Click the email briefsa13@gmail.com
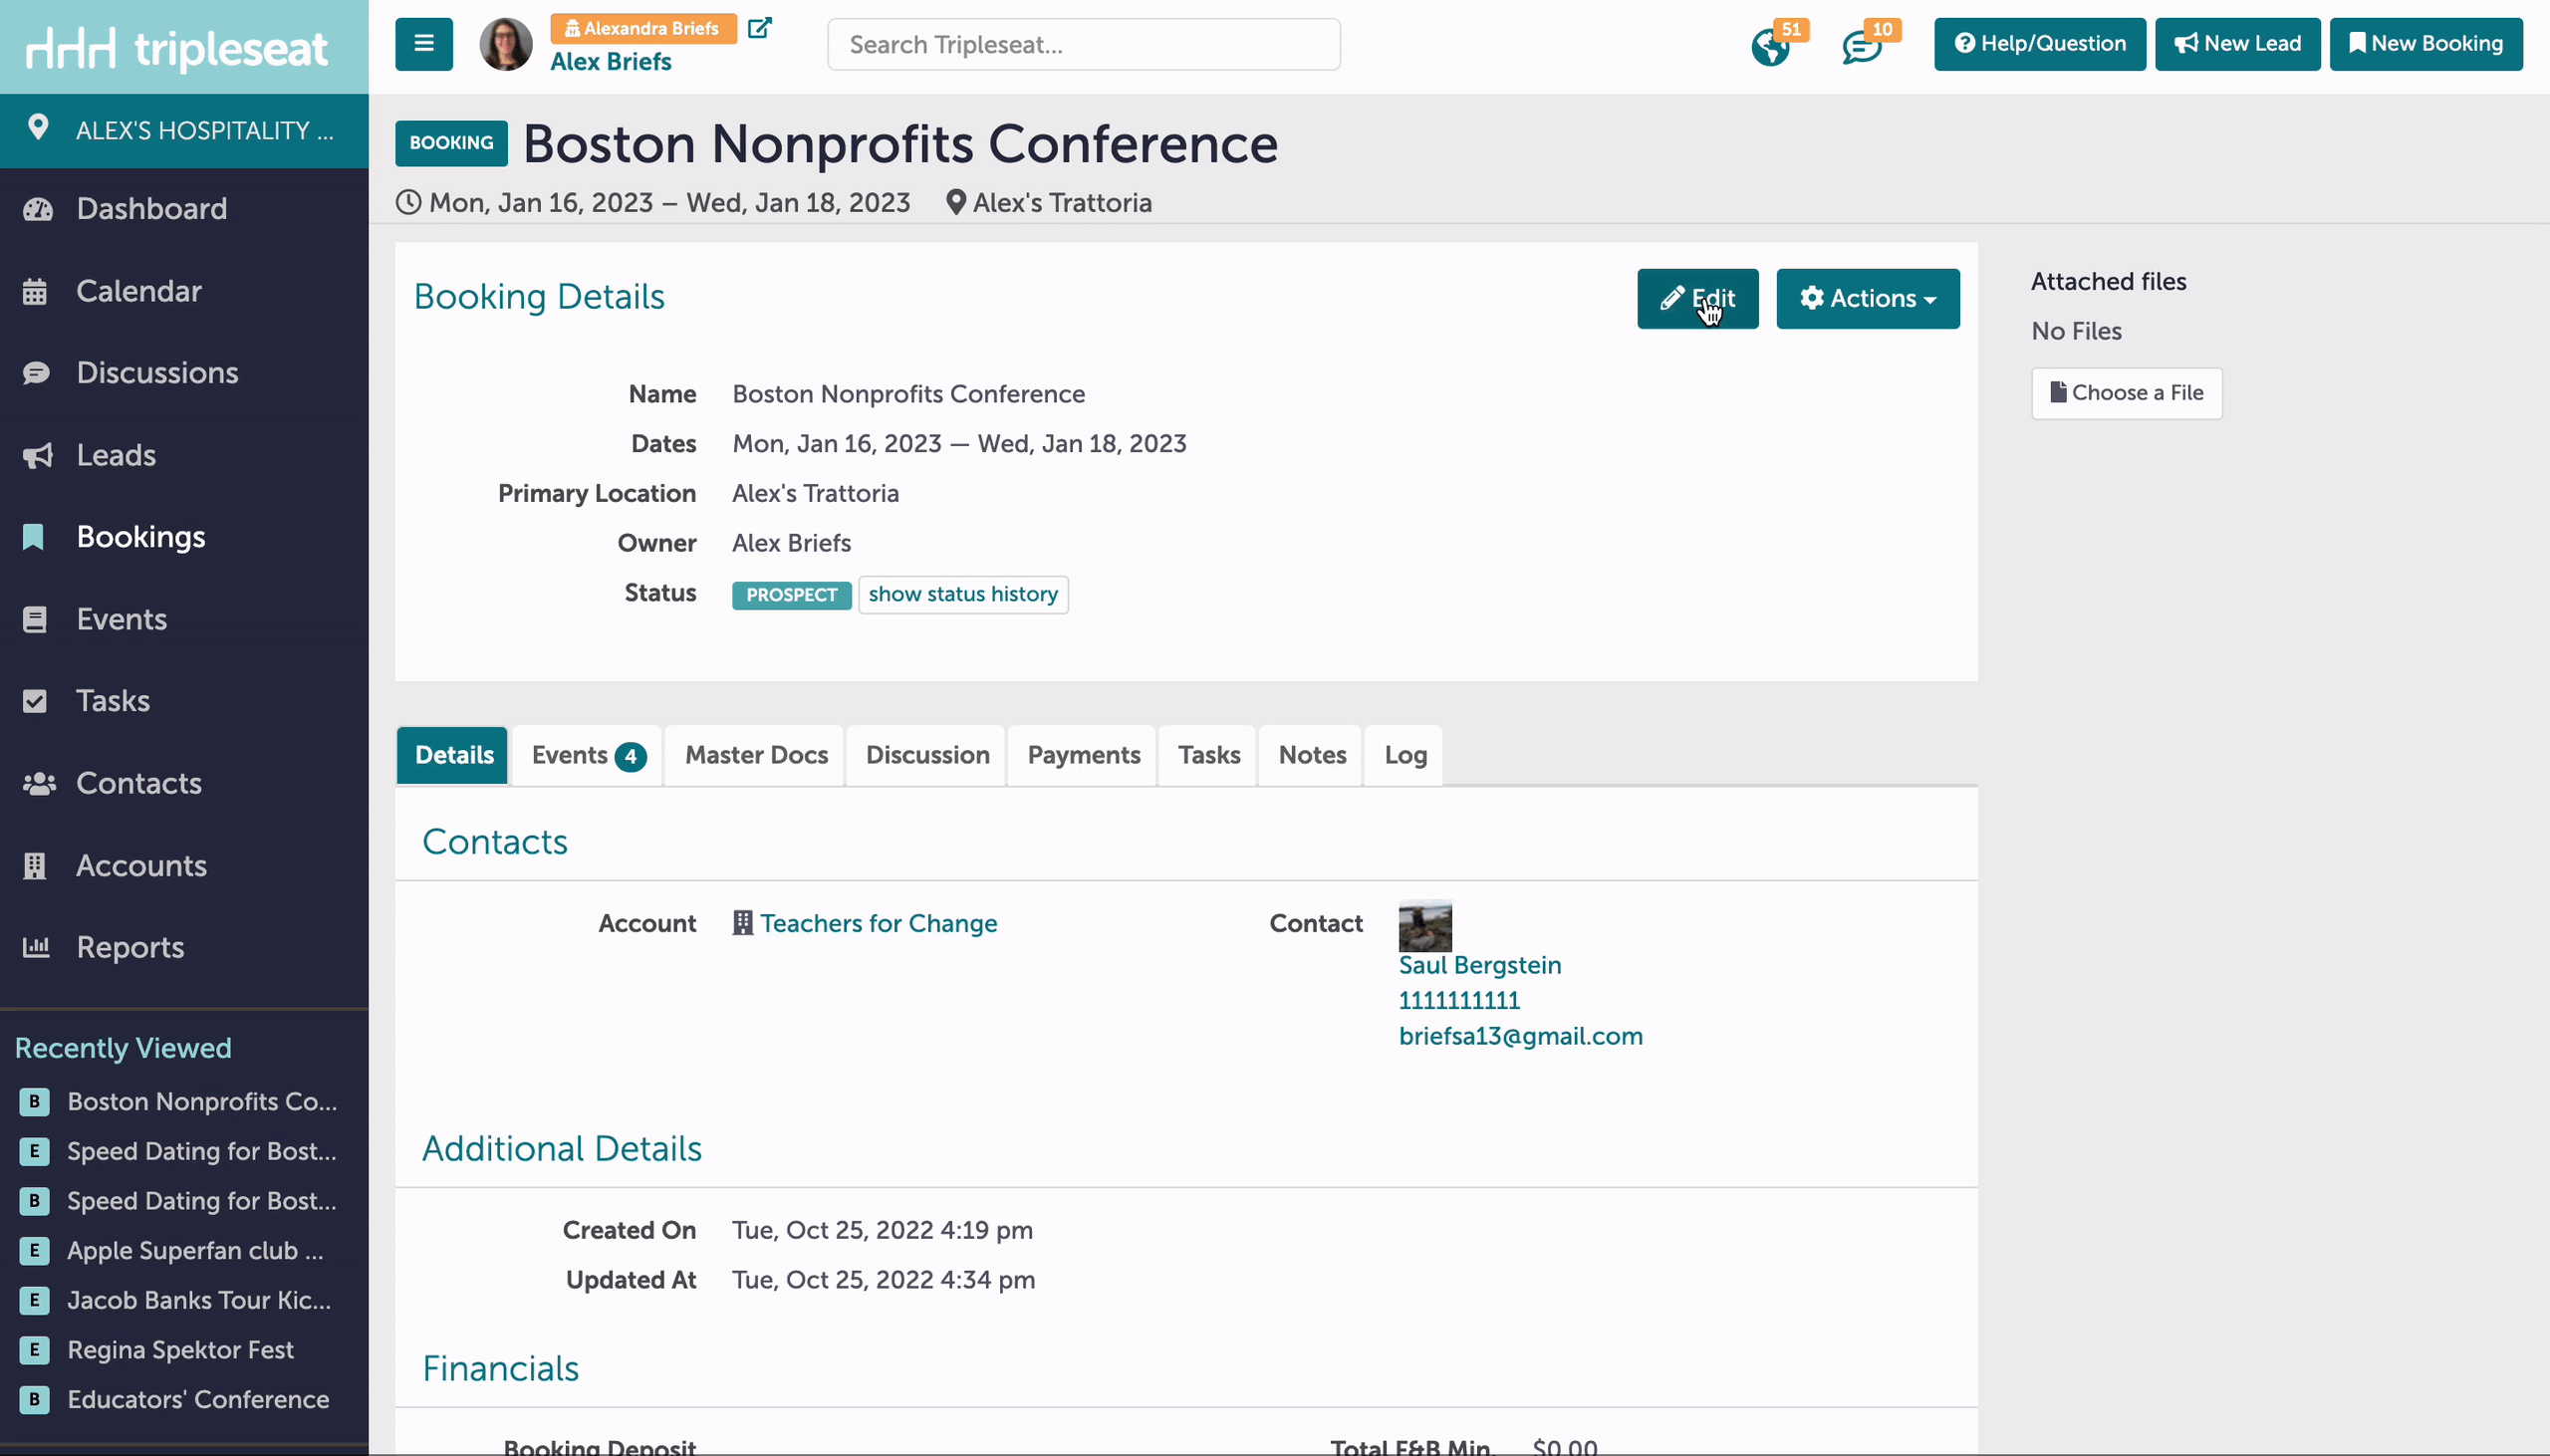Image resolution: width=2550 pixels, height=1456 pixels. 1520,1036
